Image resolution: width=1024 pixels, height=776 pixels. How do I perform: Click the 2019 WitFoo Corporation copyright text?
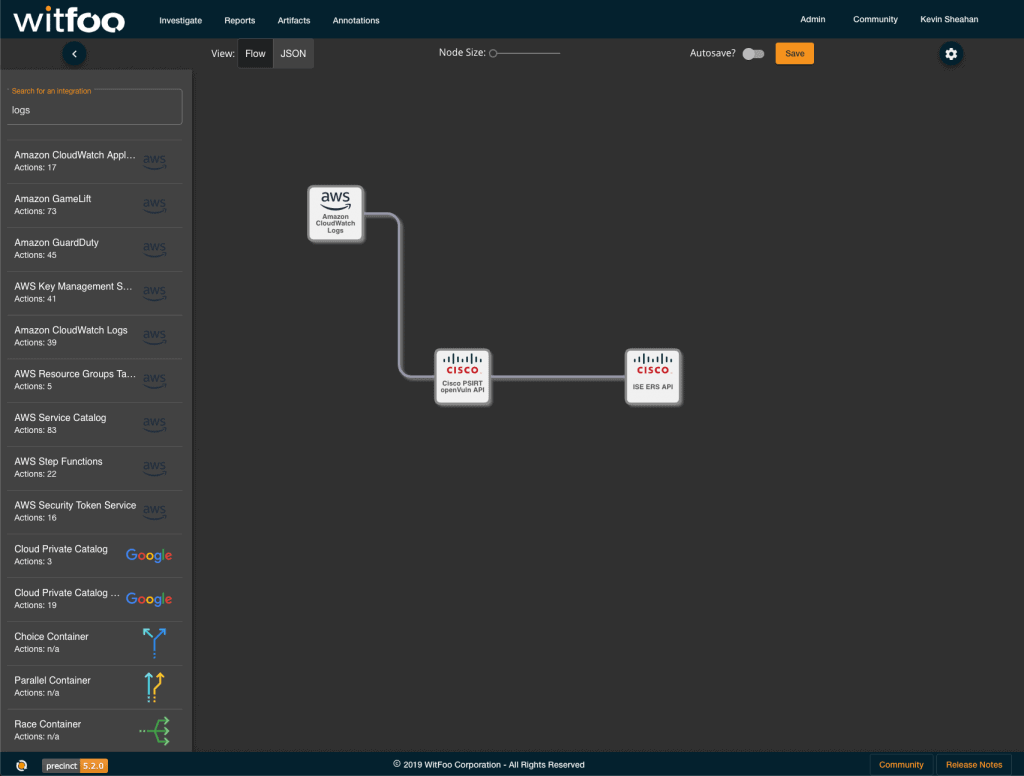[488, 765]
